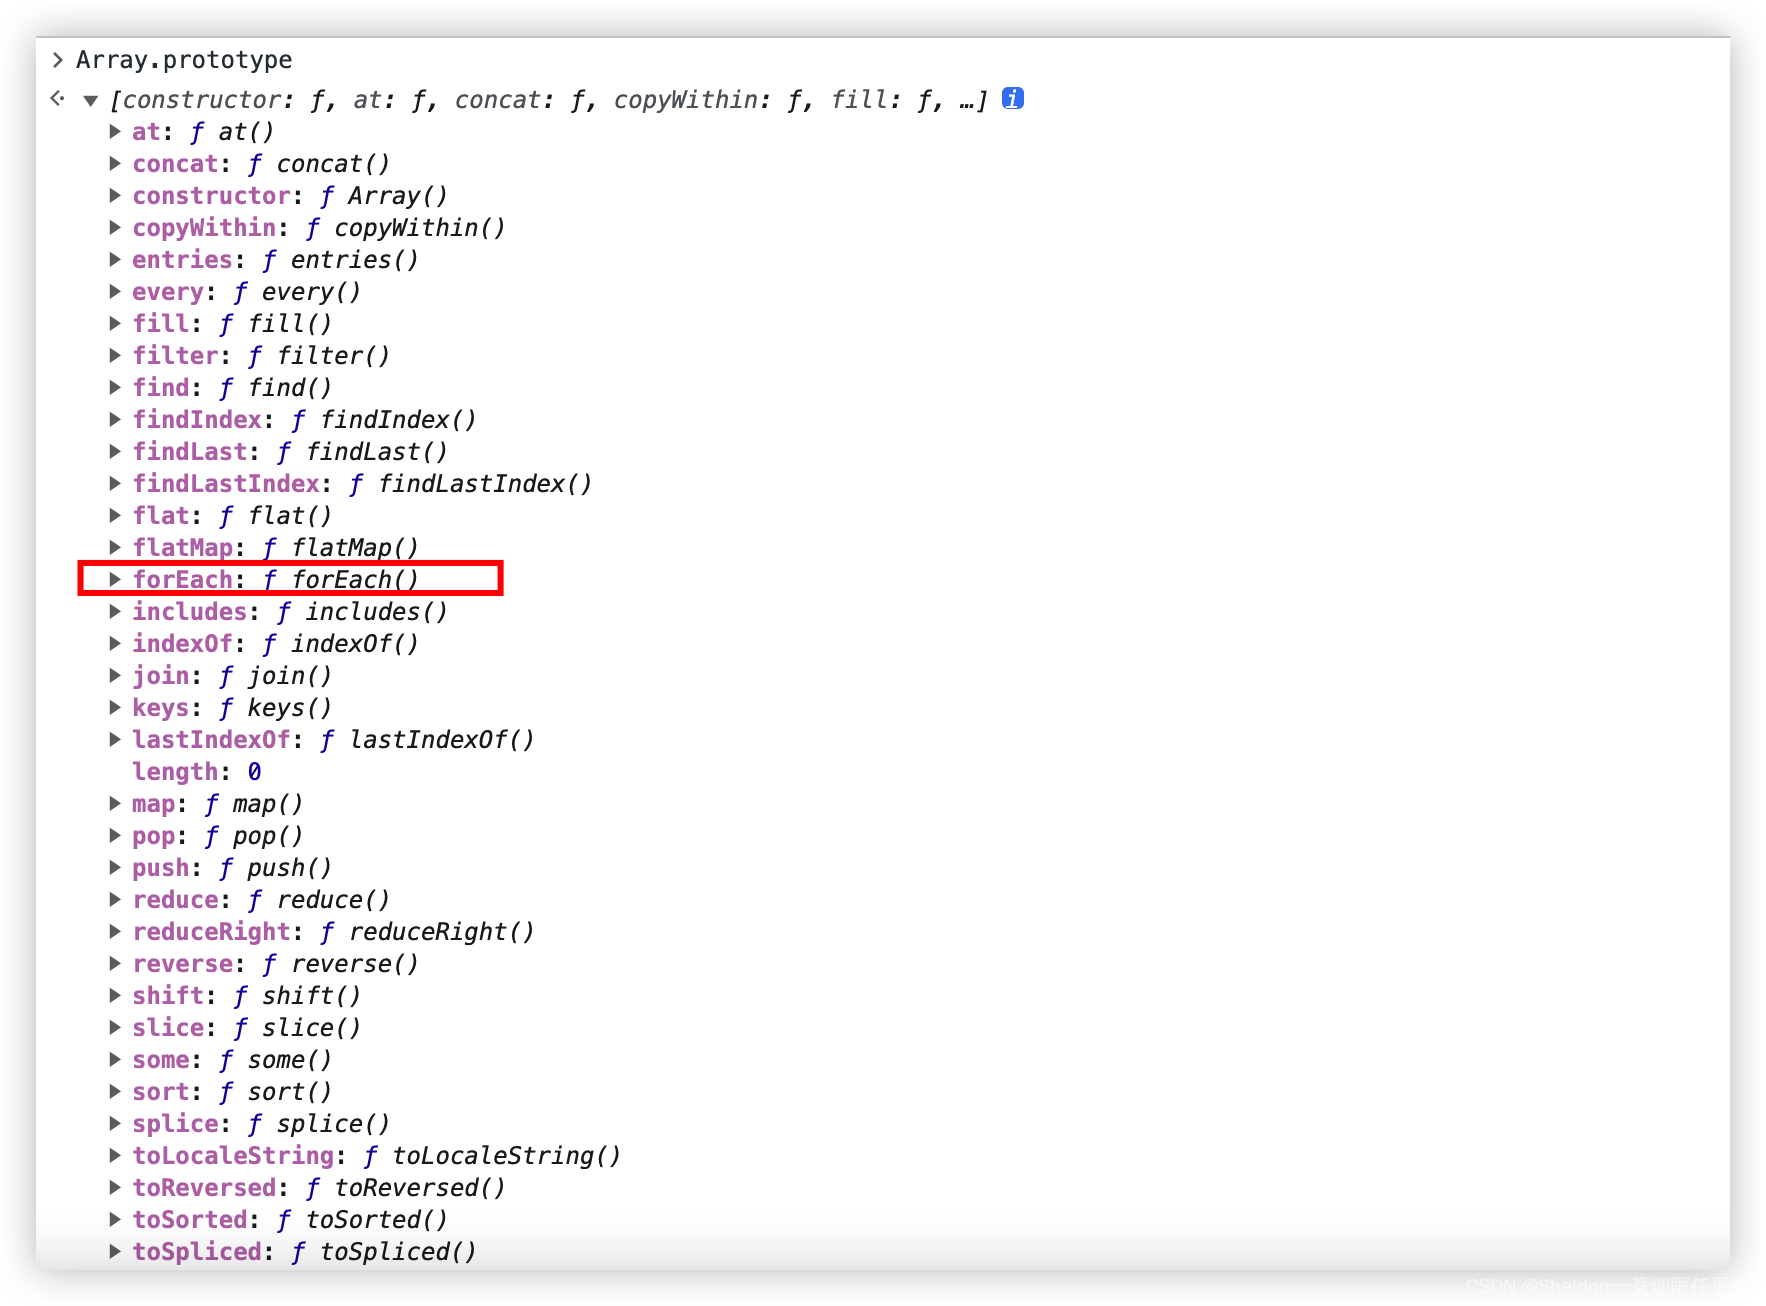The height and width of the screenshot is (1306, 1766).
Task: Expand the findLastIndex property
Action: pos(115,483)
